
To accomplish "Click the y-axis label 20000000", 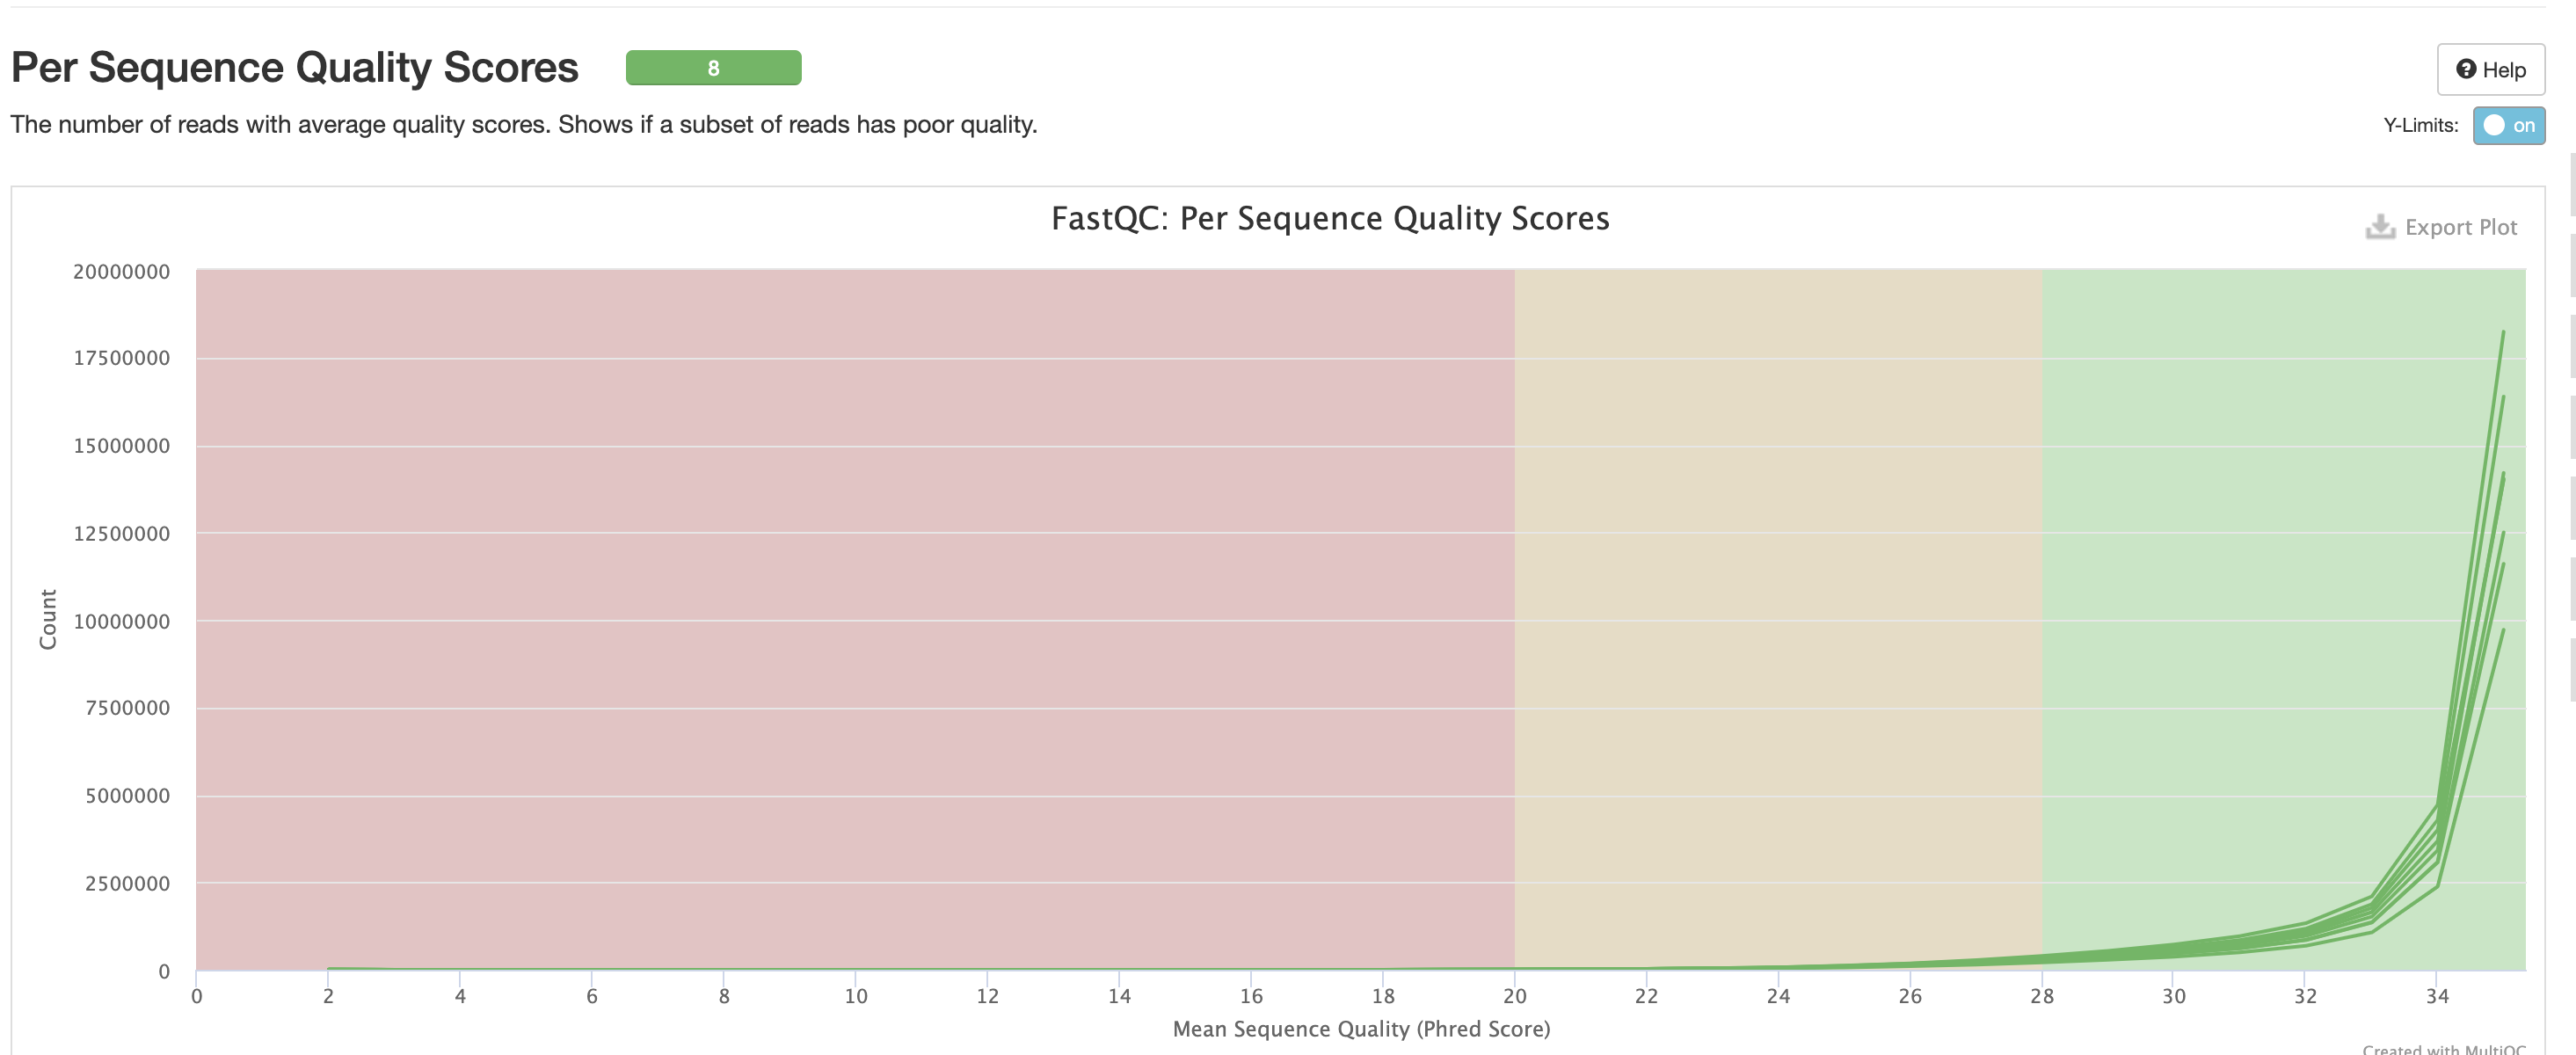I will click(x=121, y=271).
